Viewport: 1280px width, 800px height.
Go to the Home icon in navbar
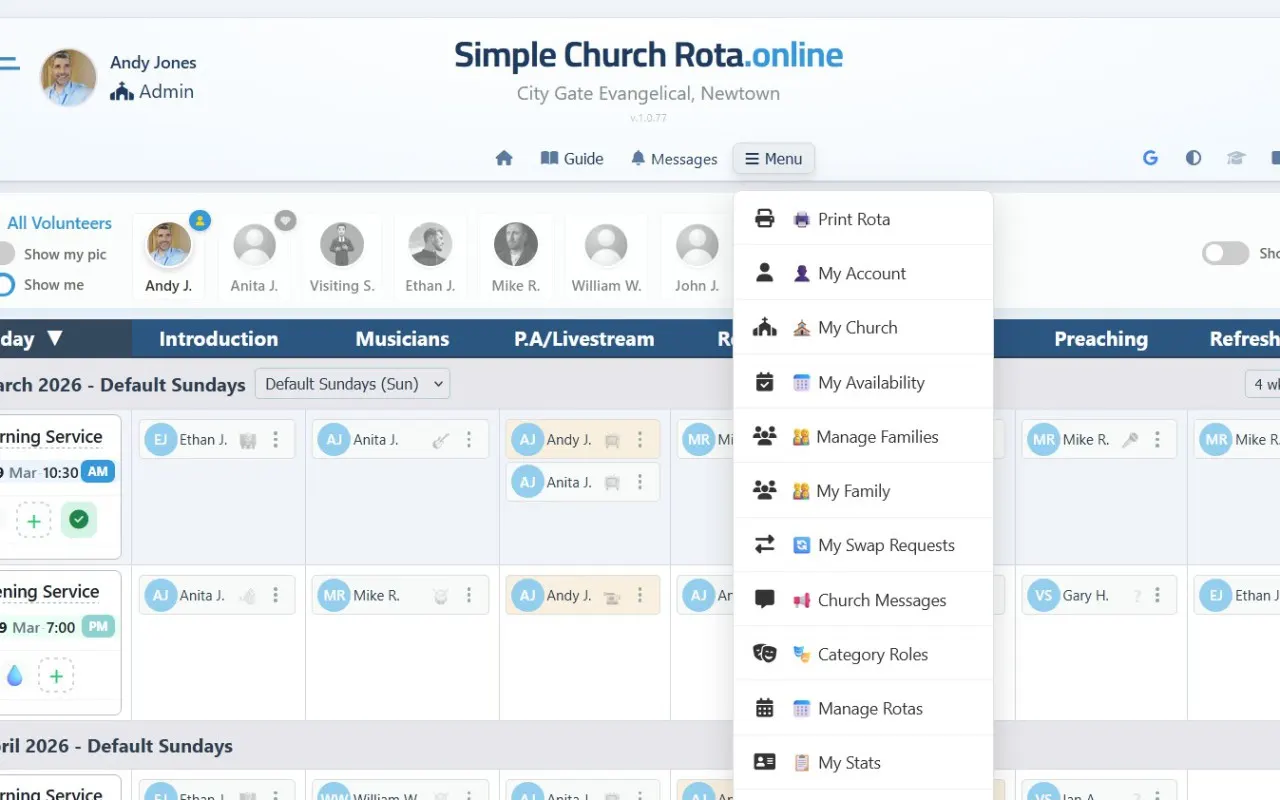504,158
